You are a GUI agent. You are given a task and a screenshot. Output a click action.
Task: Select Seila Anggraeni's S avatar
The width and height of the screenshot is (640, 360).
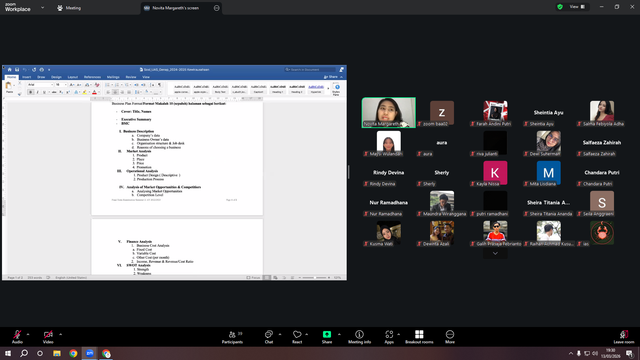coord(602,202)
